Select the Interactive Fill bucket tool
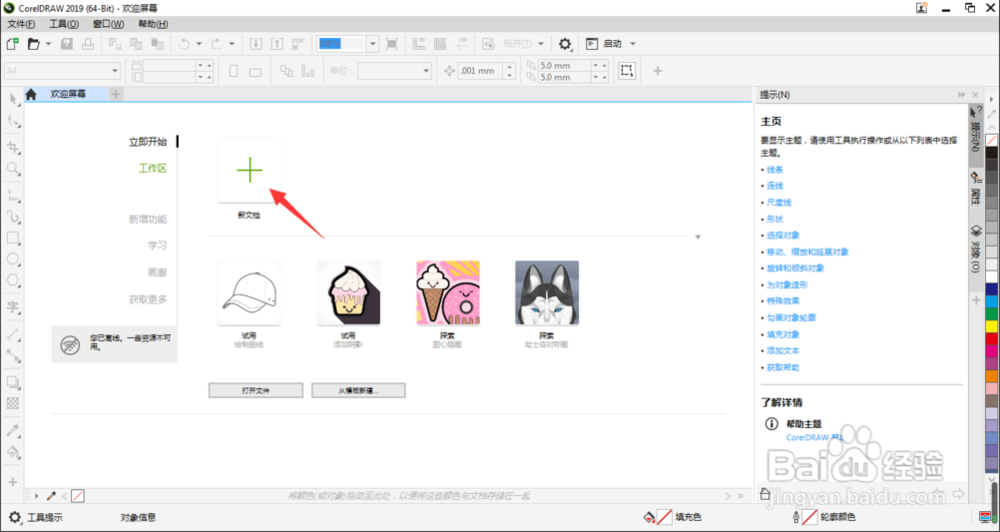Image resolution: width=1000 pixels, height=532 pixels. pos(13,452)
